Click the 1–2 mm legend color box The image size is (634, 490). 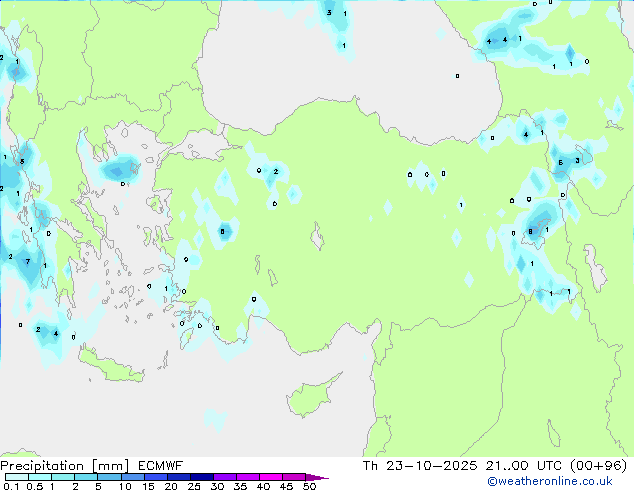(x=63, y=477)
